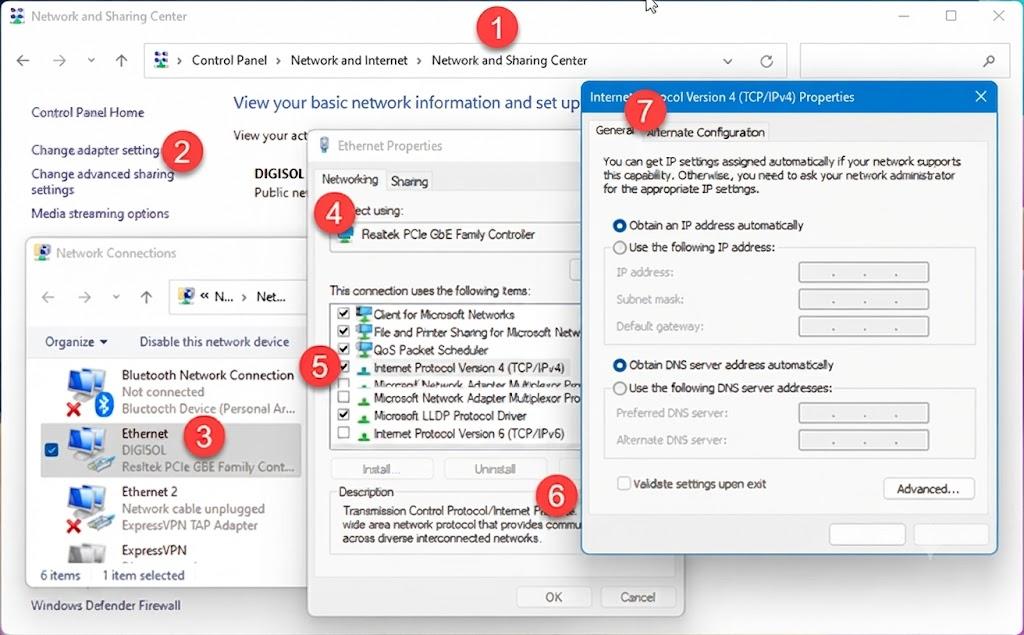Switch to Sharing tab in Ethernet Properties
This screenshot has height=635, width=1024.
(x=409, y=182)
